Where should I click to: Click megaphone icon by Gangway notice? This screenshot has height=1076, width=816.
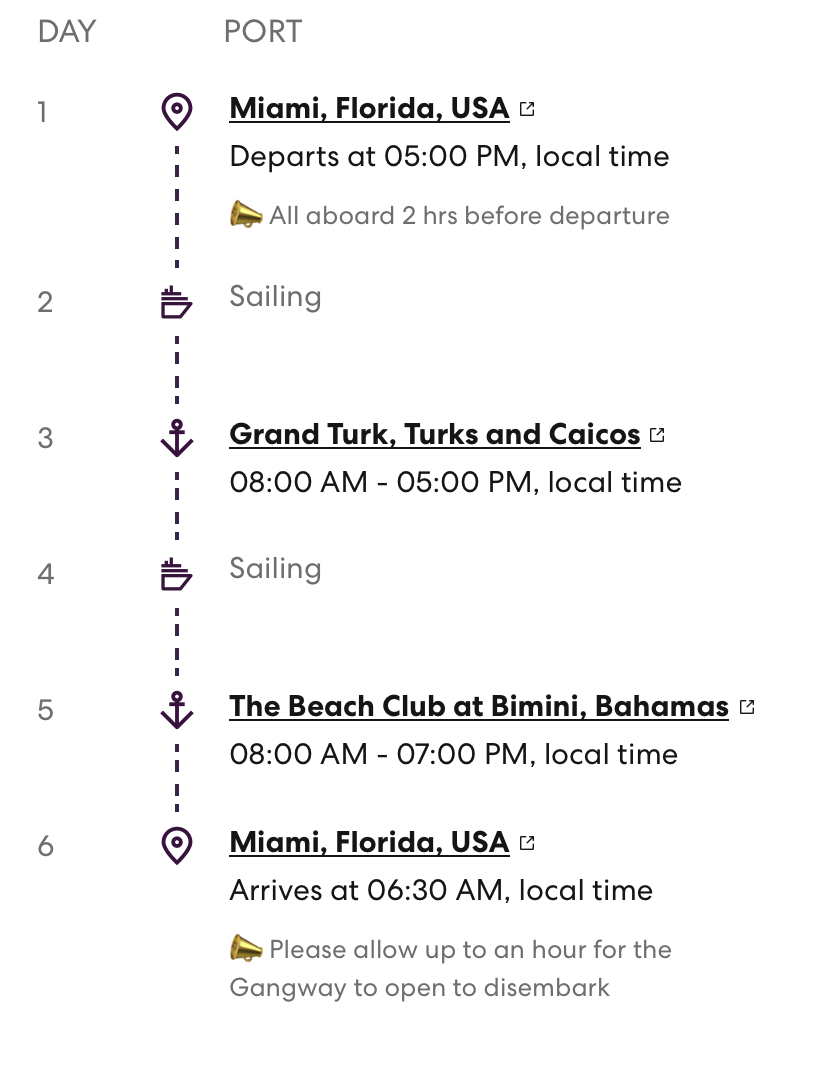click(245, 949)
